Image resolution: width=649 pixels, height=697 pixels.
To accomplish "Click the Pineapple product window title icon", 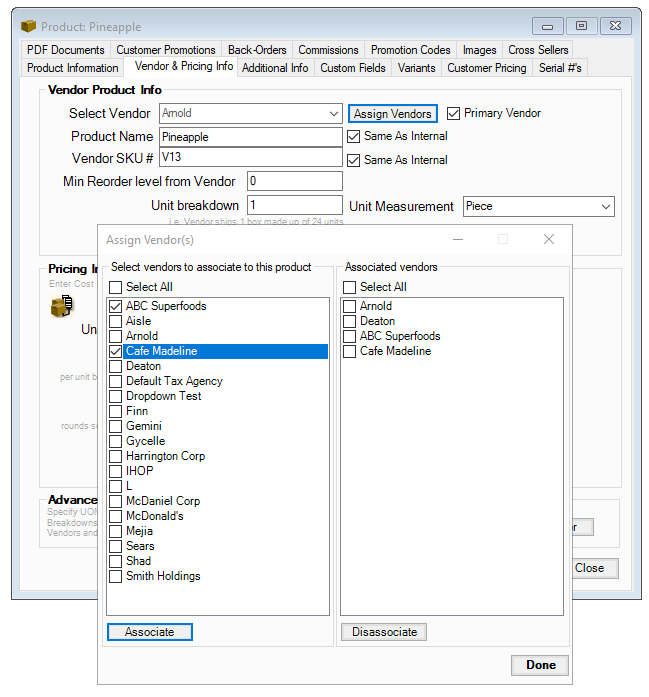I will pos(28,26).
